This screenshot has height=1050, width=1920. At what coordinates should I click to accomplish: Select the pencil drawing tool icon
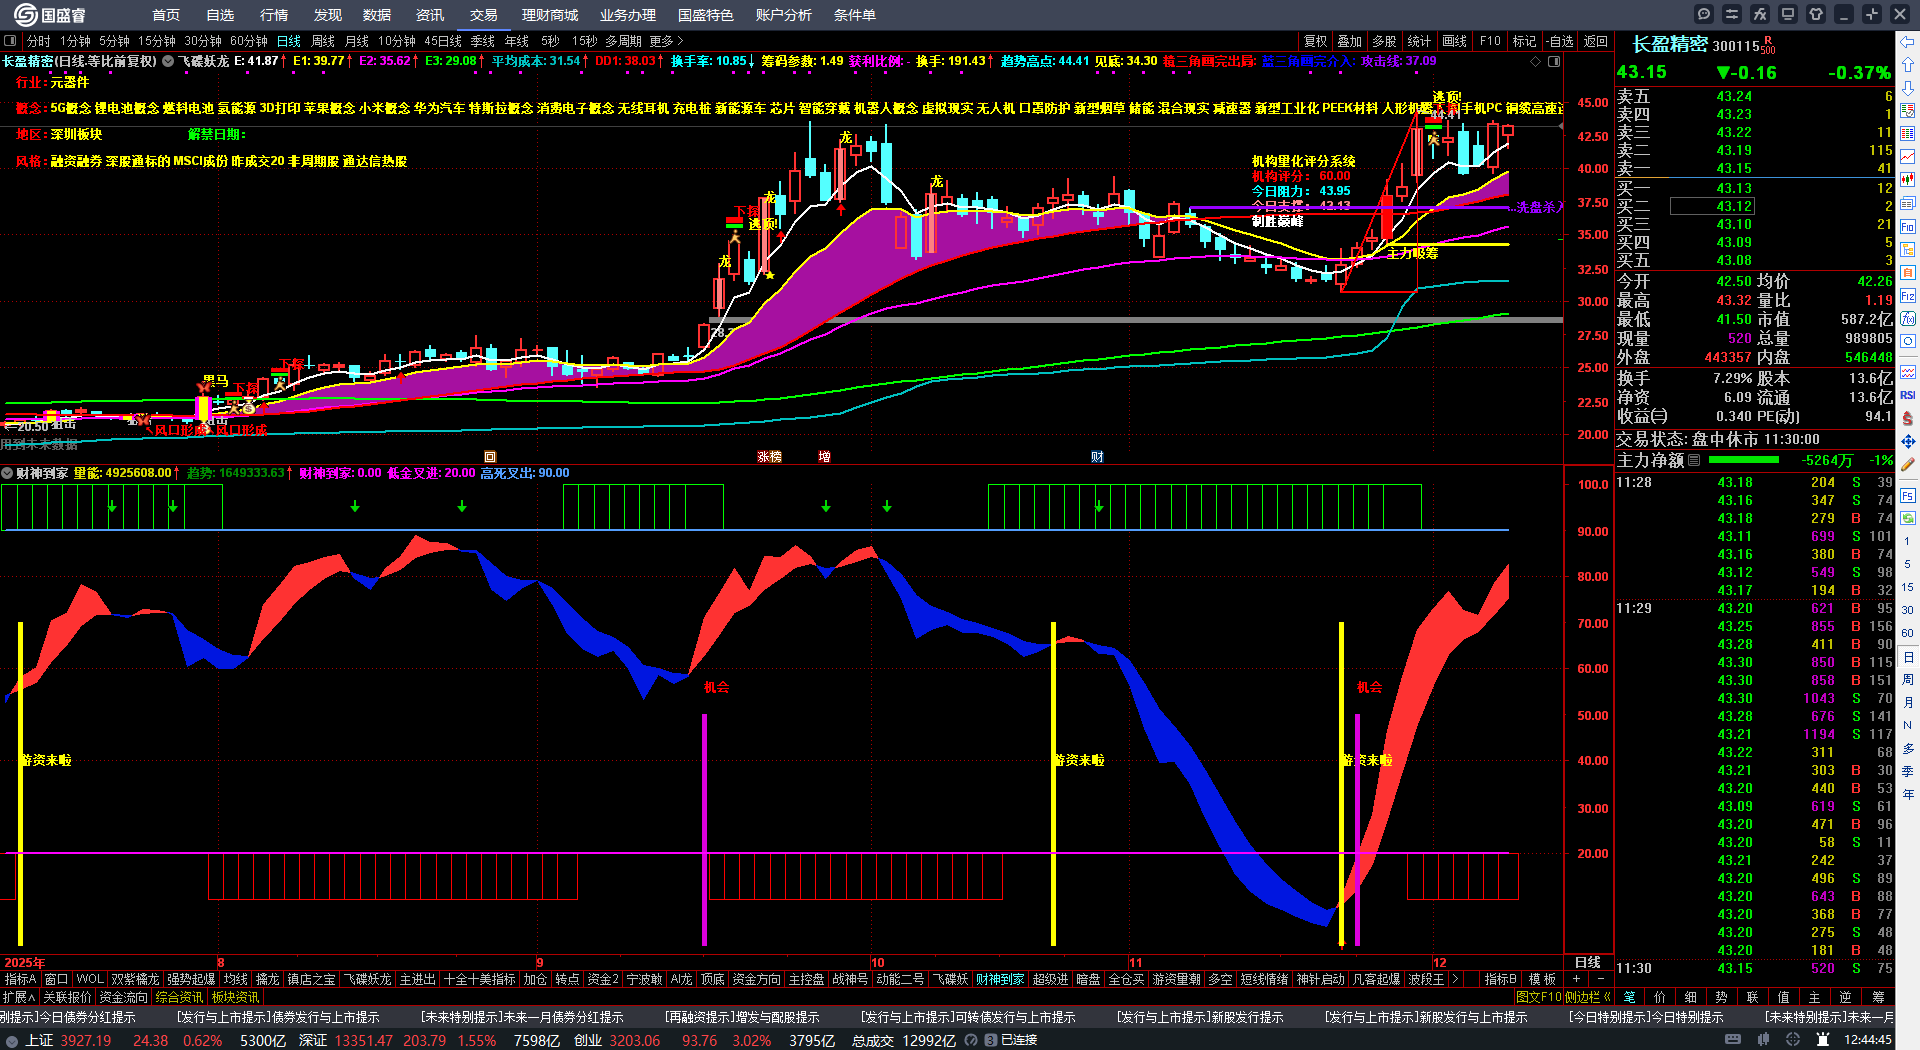(1908, 464)
